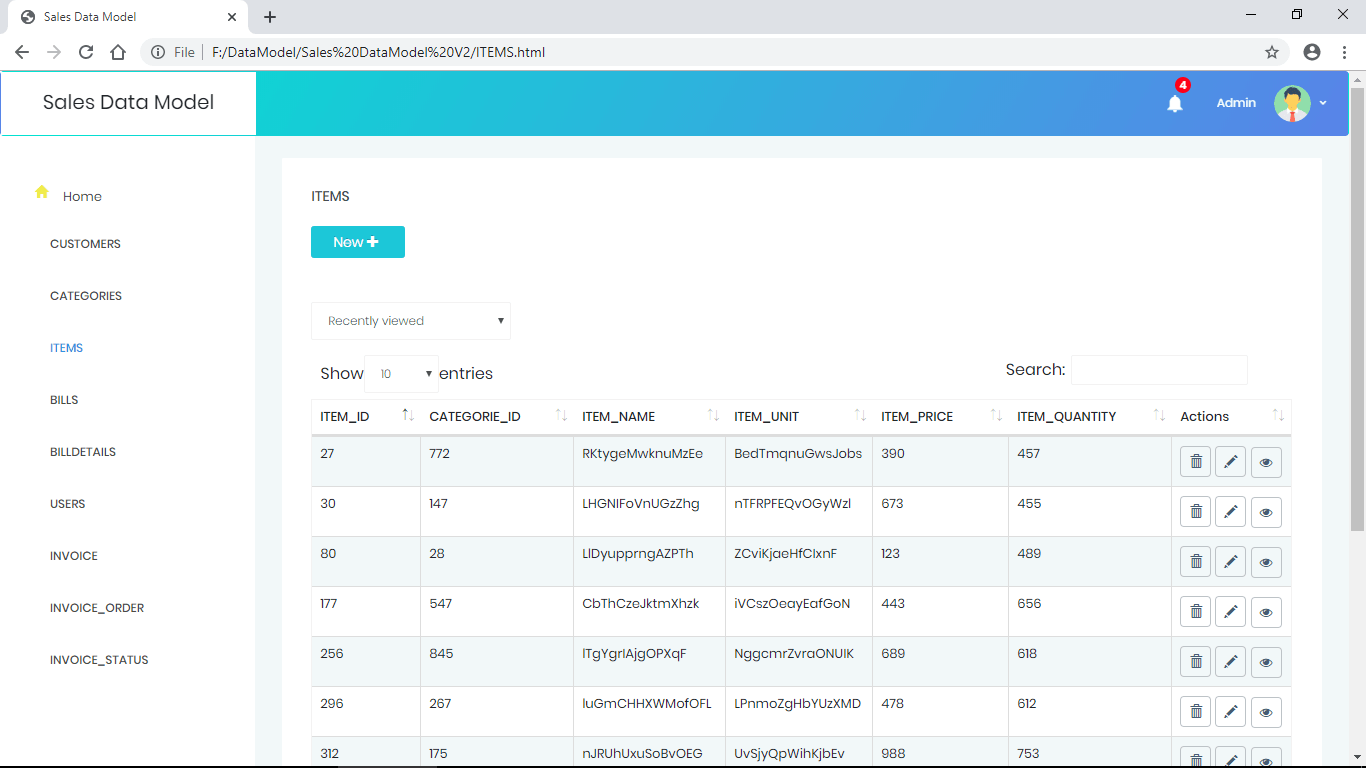View details of item ID 80
1366x768 pixels.
point(1266,562)
